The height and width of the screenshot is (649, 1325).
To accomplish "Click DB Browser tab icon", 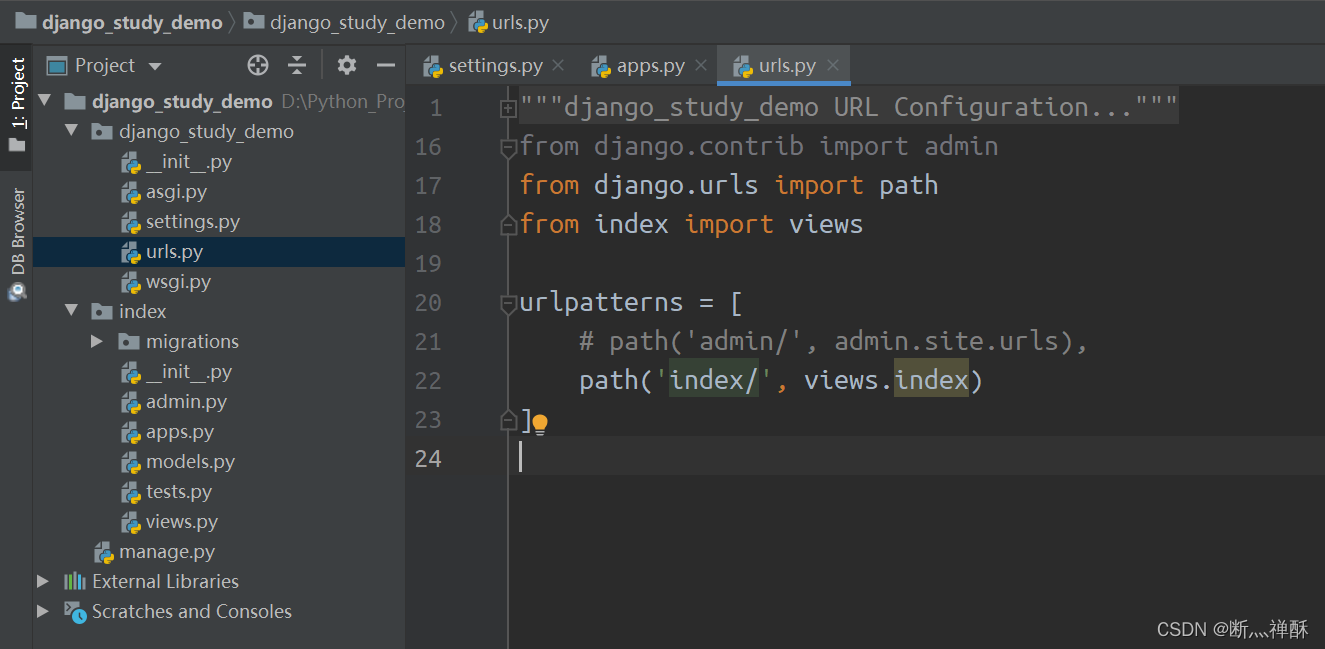I will (x=17, y=292).
